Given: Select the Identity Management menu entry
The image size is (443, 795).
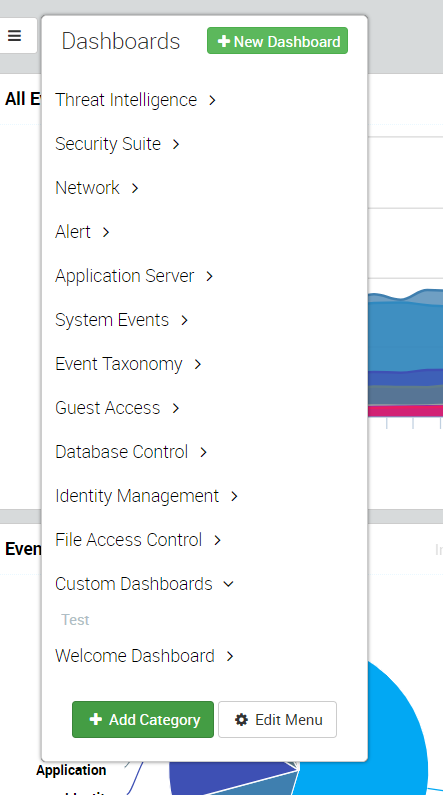Looking at the screenshot, I should [x=137, y=496].
